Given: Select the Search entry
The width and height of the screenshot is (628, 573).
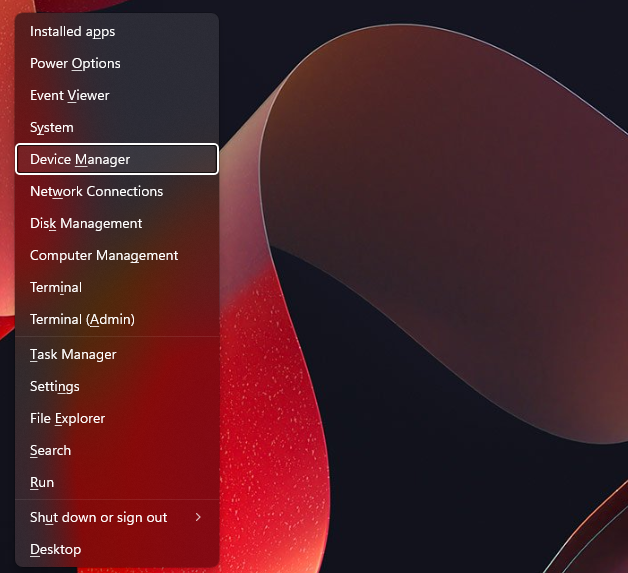Looking at the screenshot, I should (117, 451).
